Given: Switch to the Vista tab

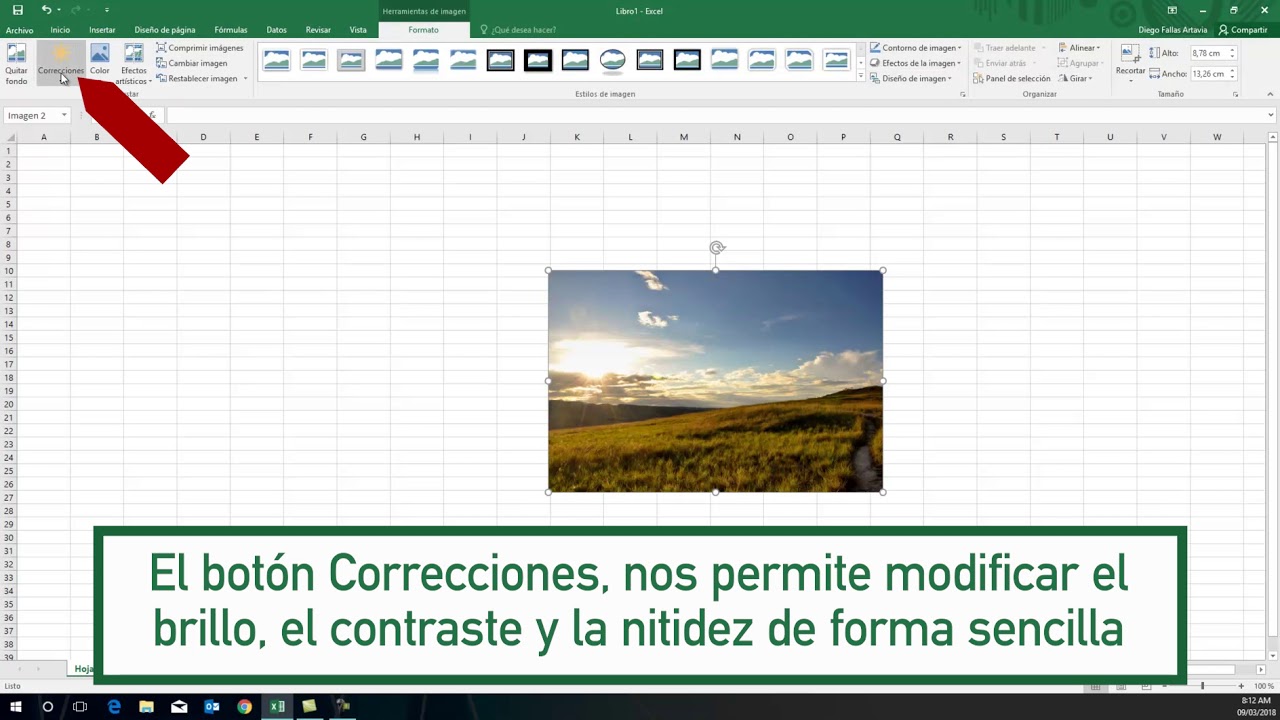Looking at the screenshot, I should [x=358, y=30].
